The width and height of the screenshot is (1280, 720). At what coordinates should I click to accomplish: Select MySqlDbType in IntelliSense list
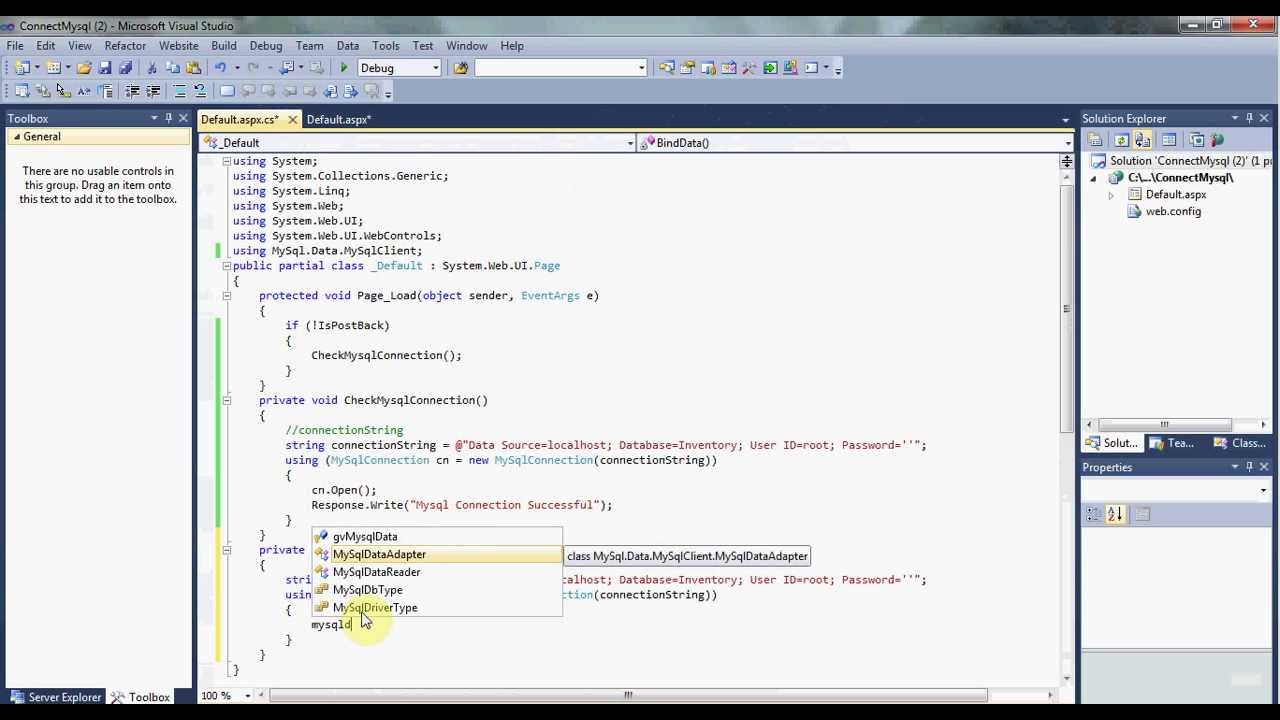tap(367, 590)
